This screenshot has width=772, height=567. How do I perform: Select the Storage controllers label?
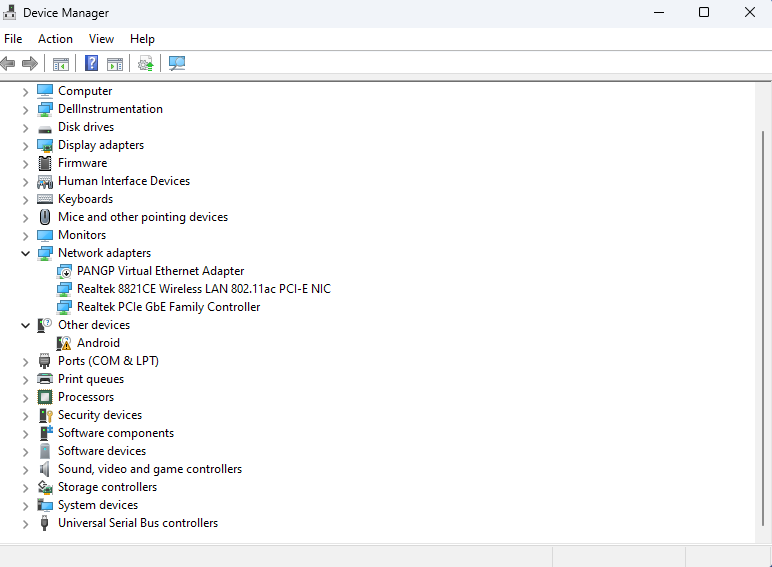tap(107, 487)
